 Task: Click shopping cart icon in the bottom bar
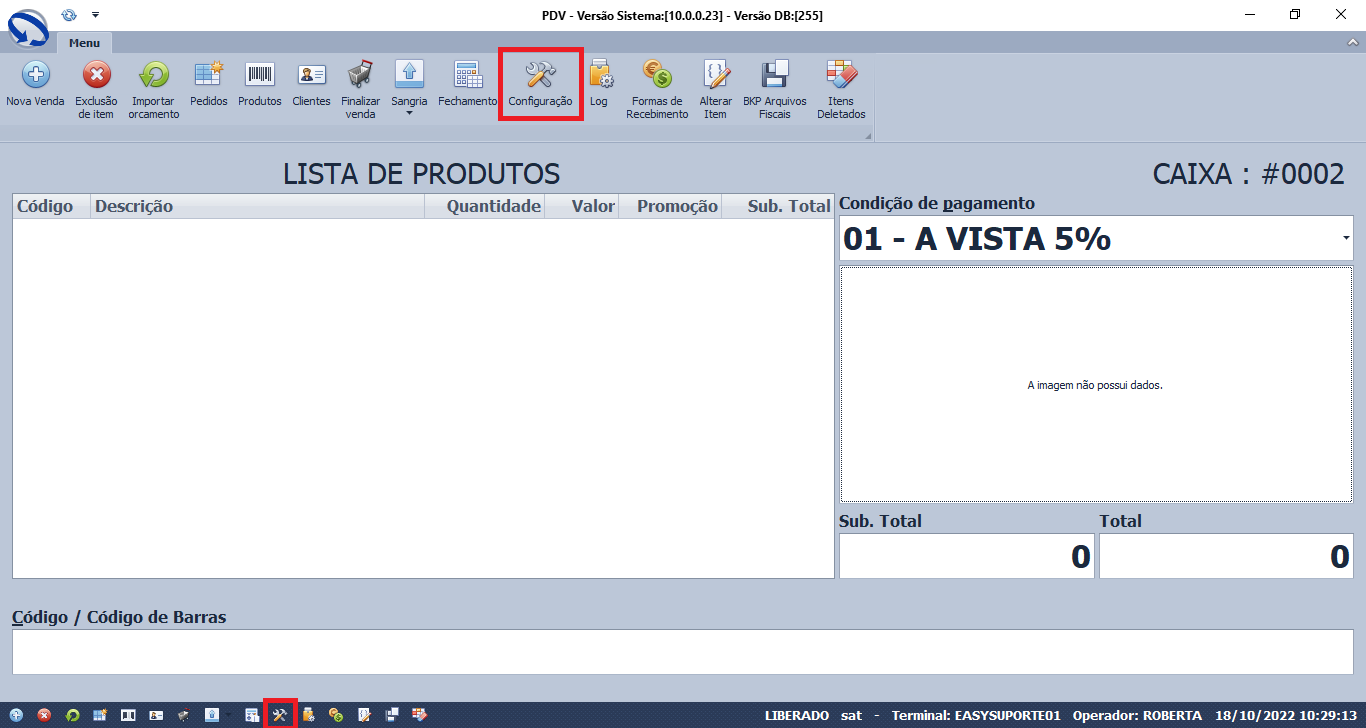184,715
